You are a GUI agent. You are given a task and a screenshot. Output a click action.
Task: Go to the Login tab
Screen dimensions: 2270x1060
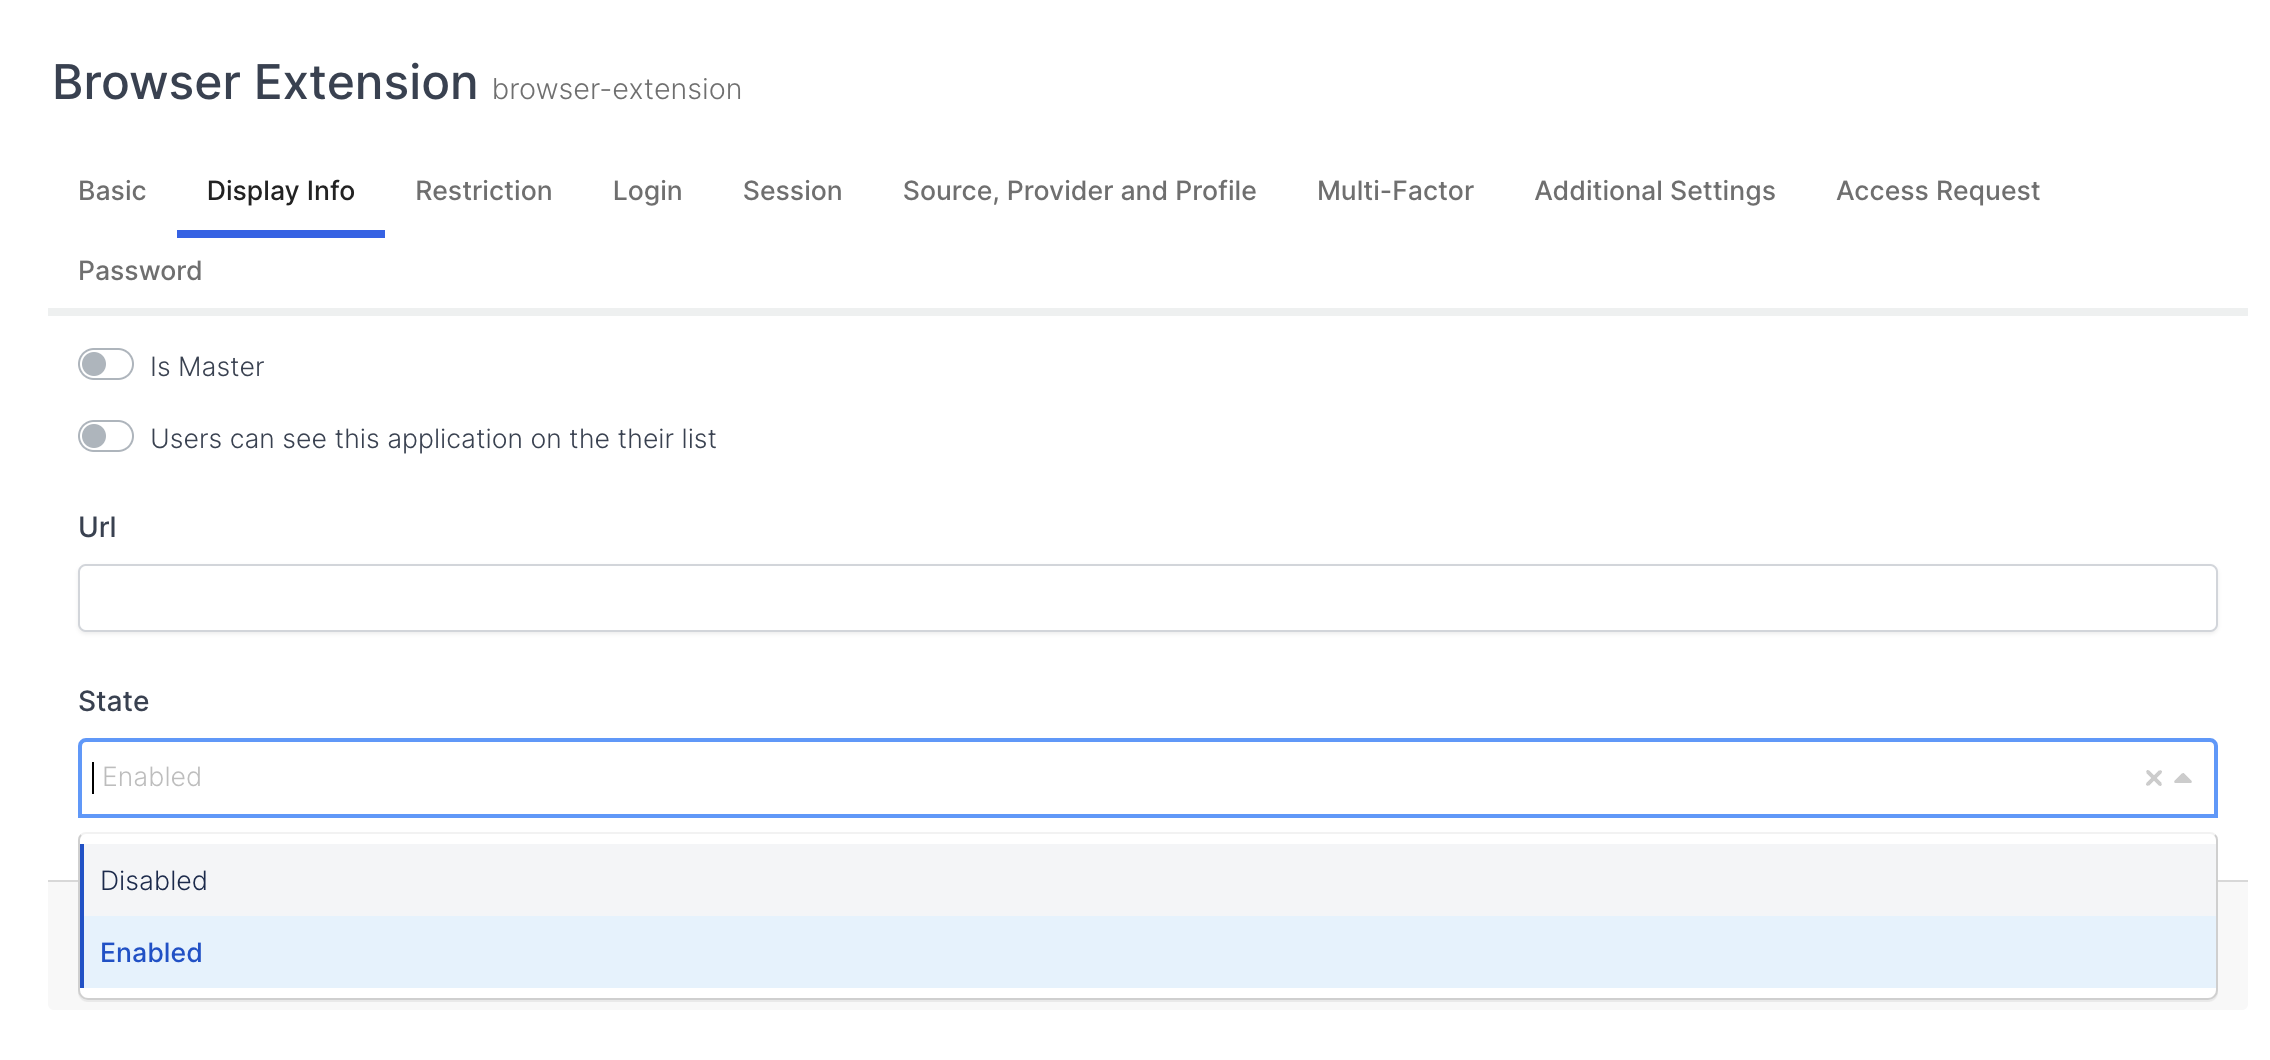coord(647,191)
